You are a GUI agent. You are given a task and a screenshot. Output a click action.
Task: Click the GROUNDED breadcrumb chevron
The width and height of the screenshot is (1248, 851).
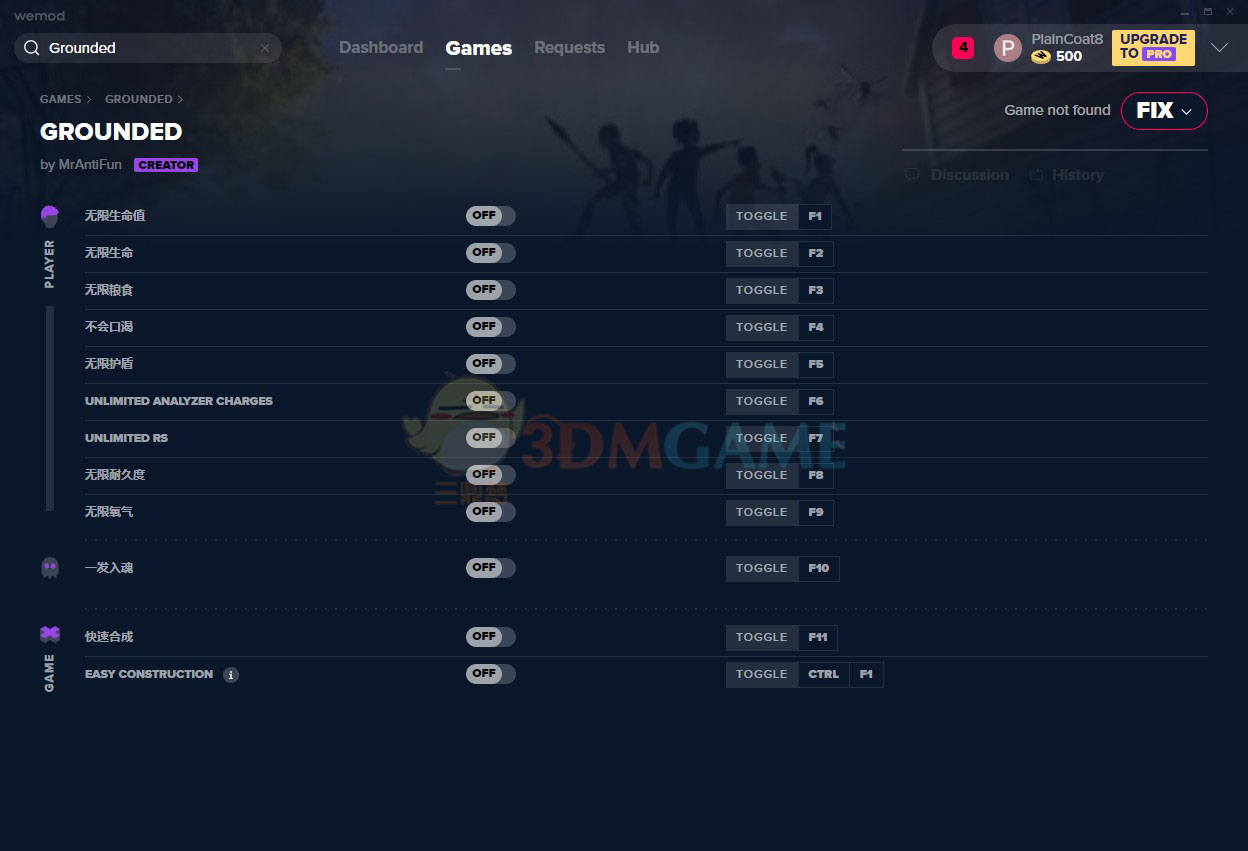tap(181, 100)
